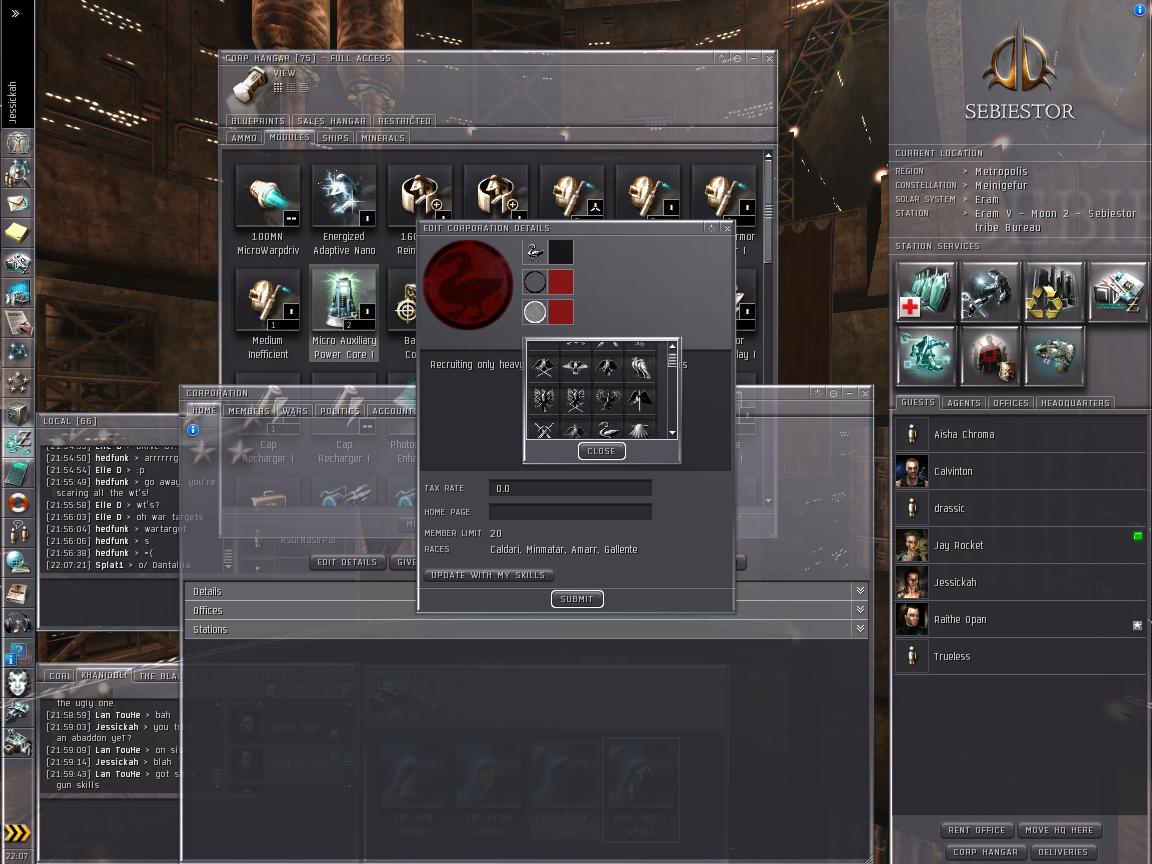This screenshot has height=864, width=1152.
Task: Click logo picker scroll-up arrow
Action: pyautogui.click(x=672, y=346)
